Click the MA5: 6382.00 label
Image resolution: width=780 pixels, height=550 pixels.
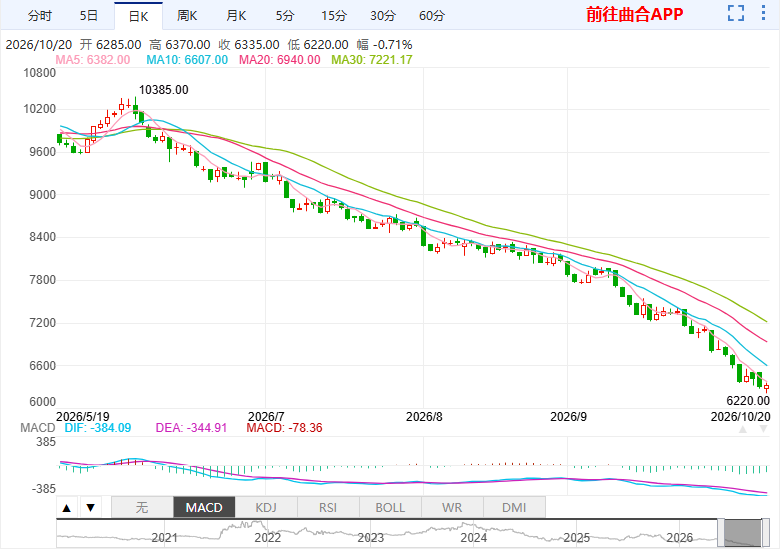pos(93,60)
